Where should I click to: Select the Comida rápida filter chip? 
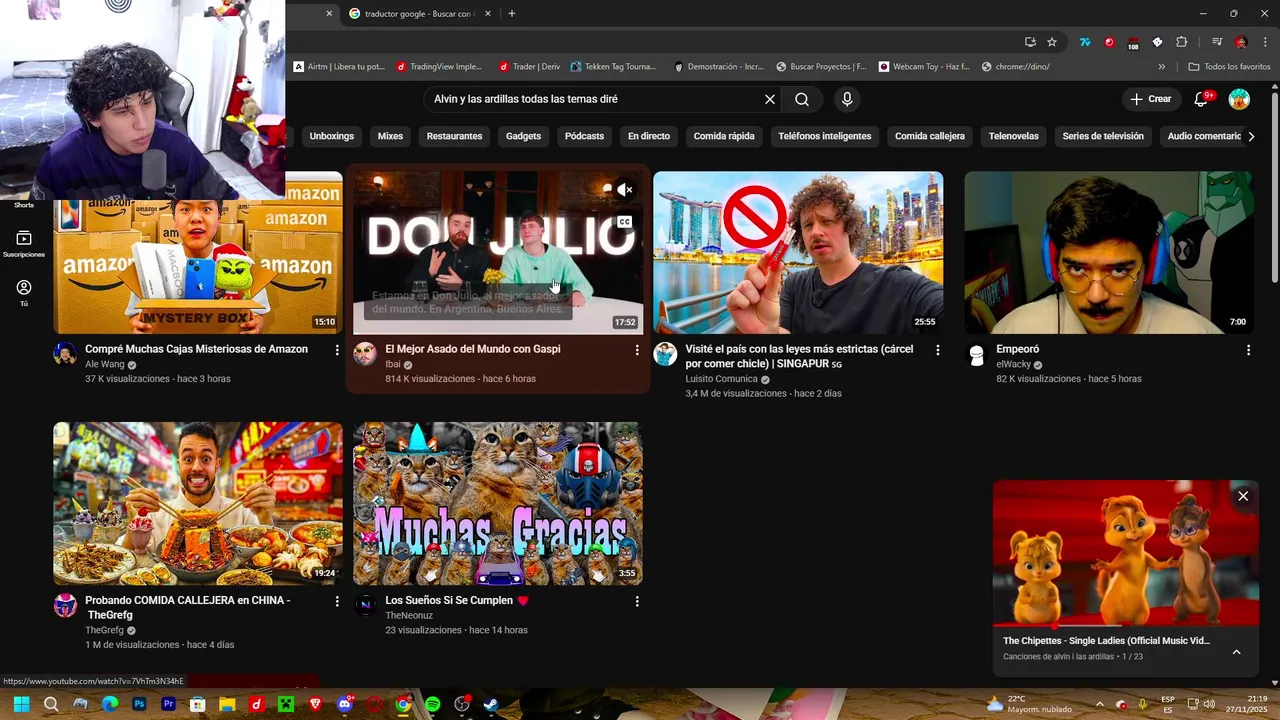tap(724, 136)
